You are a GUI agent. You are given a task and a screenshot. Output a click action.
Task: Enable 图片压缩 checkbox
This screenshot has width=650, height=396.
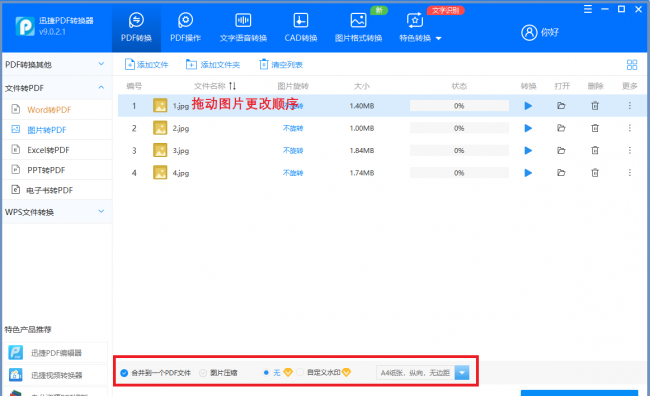tap(203, 373)
